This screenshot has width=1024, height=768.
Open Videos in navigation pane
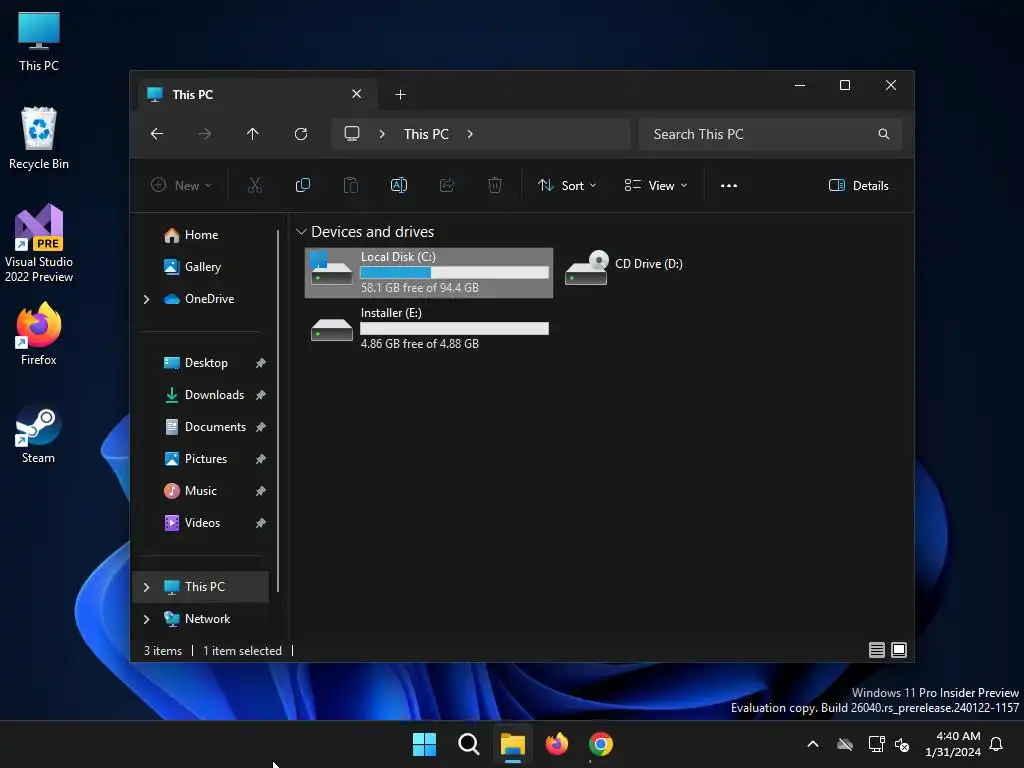pos(202,523)
